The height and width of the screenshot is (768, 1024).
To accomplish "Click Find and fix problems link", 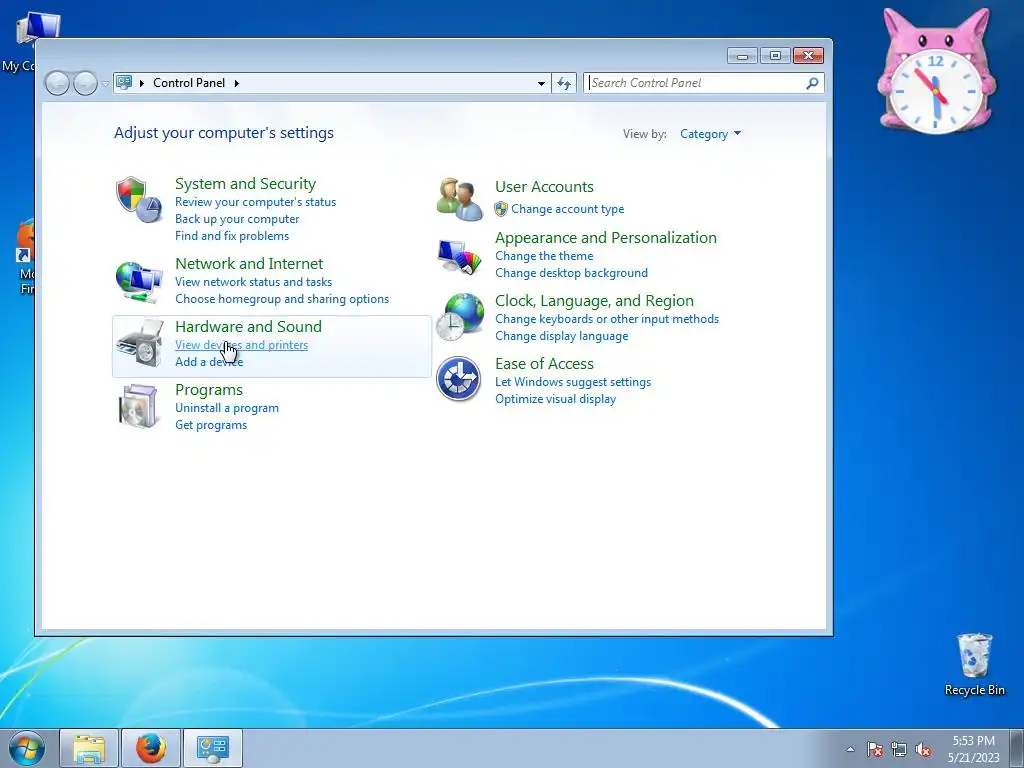I will [232, 236].
